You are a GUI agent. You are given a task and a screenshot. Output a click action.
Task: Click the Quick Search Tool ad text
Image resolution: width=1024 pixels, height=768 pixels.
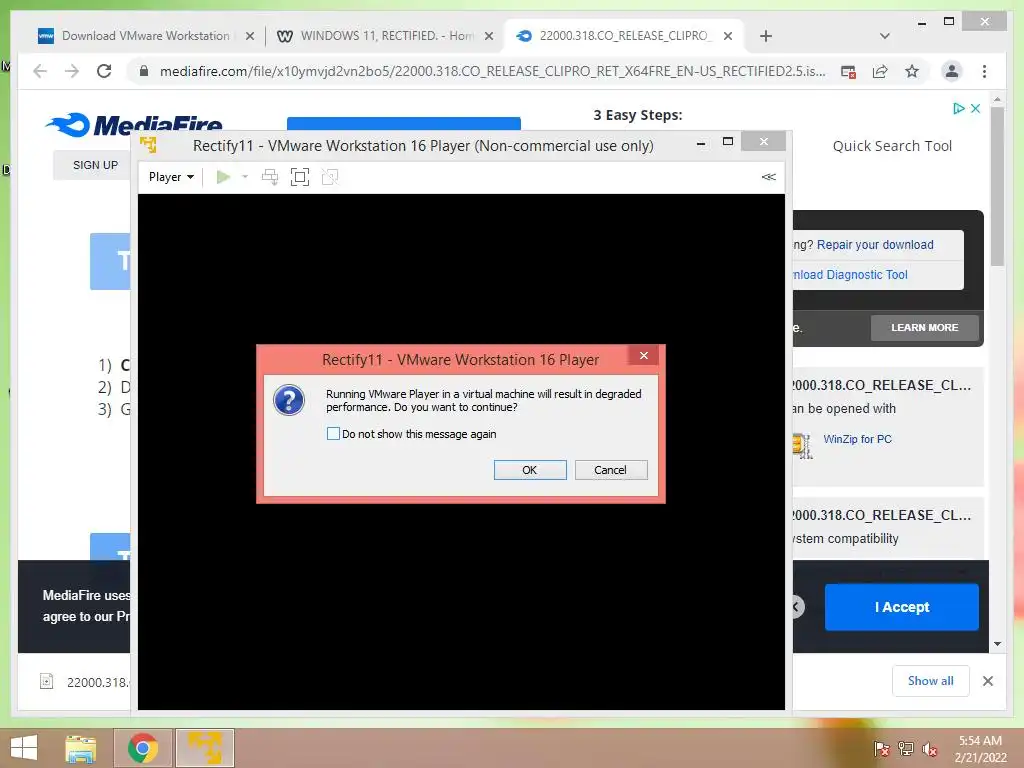892,146
